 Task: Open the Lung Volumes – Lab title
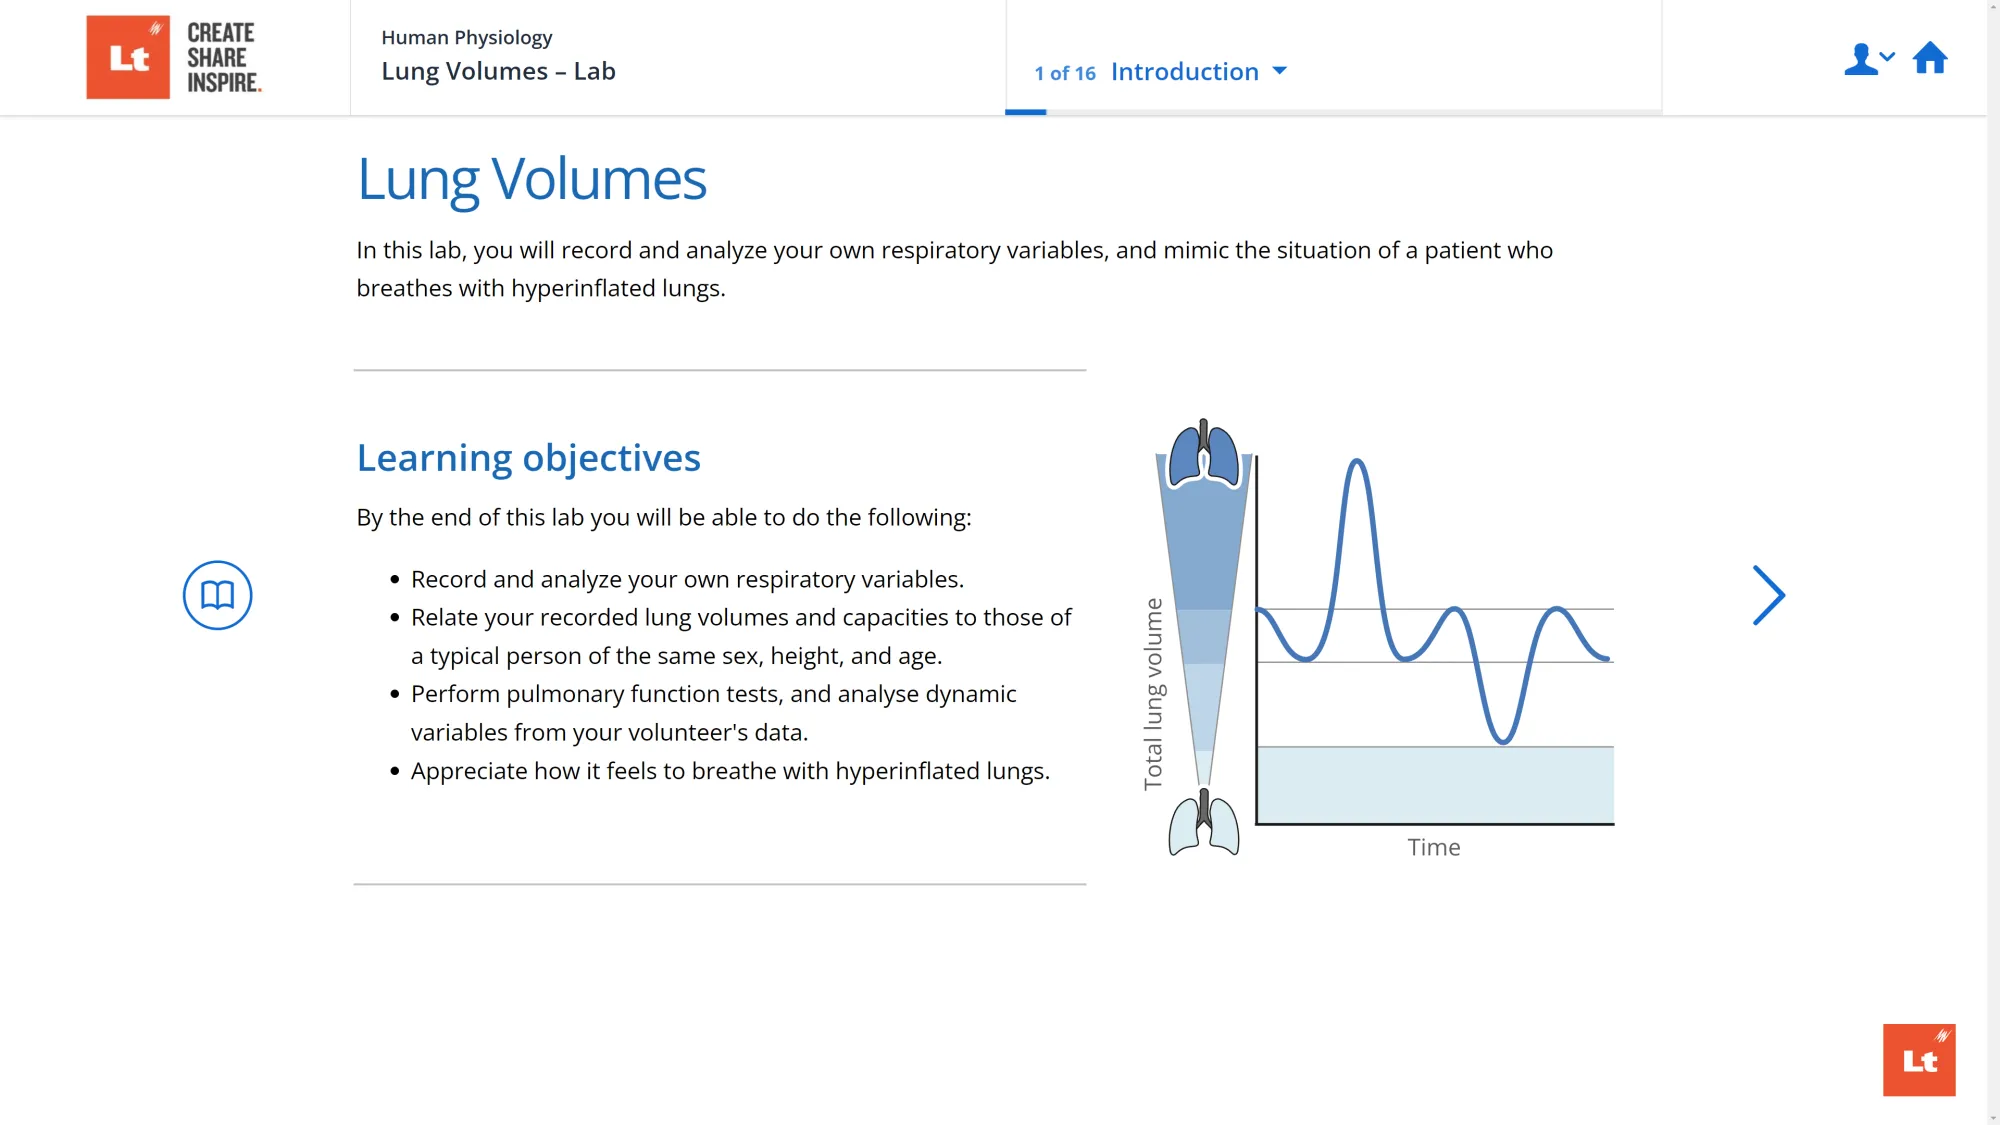pos(498,71)
